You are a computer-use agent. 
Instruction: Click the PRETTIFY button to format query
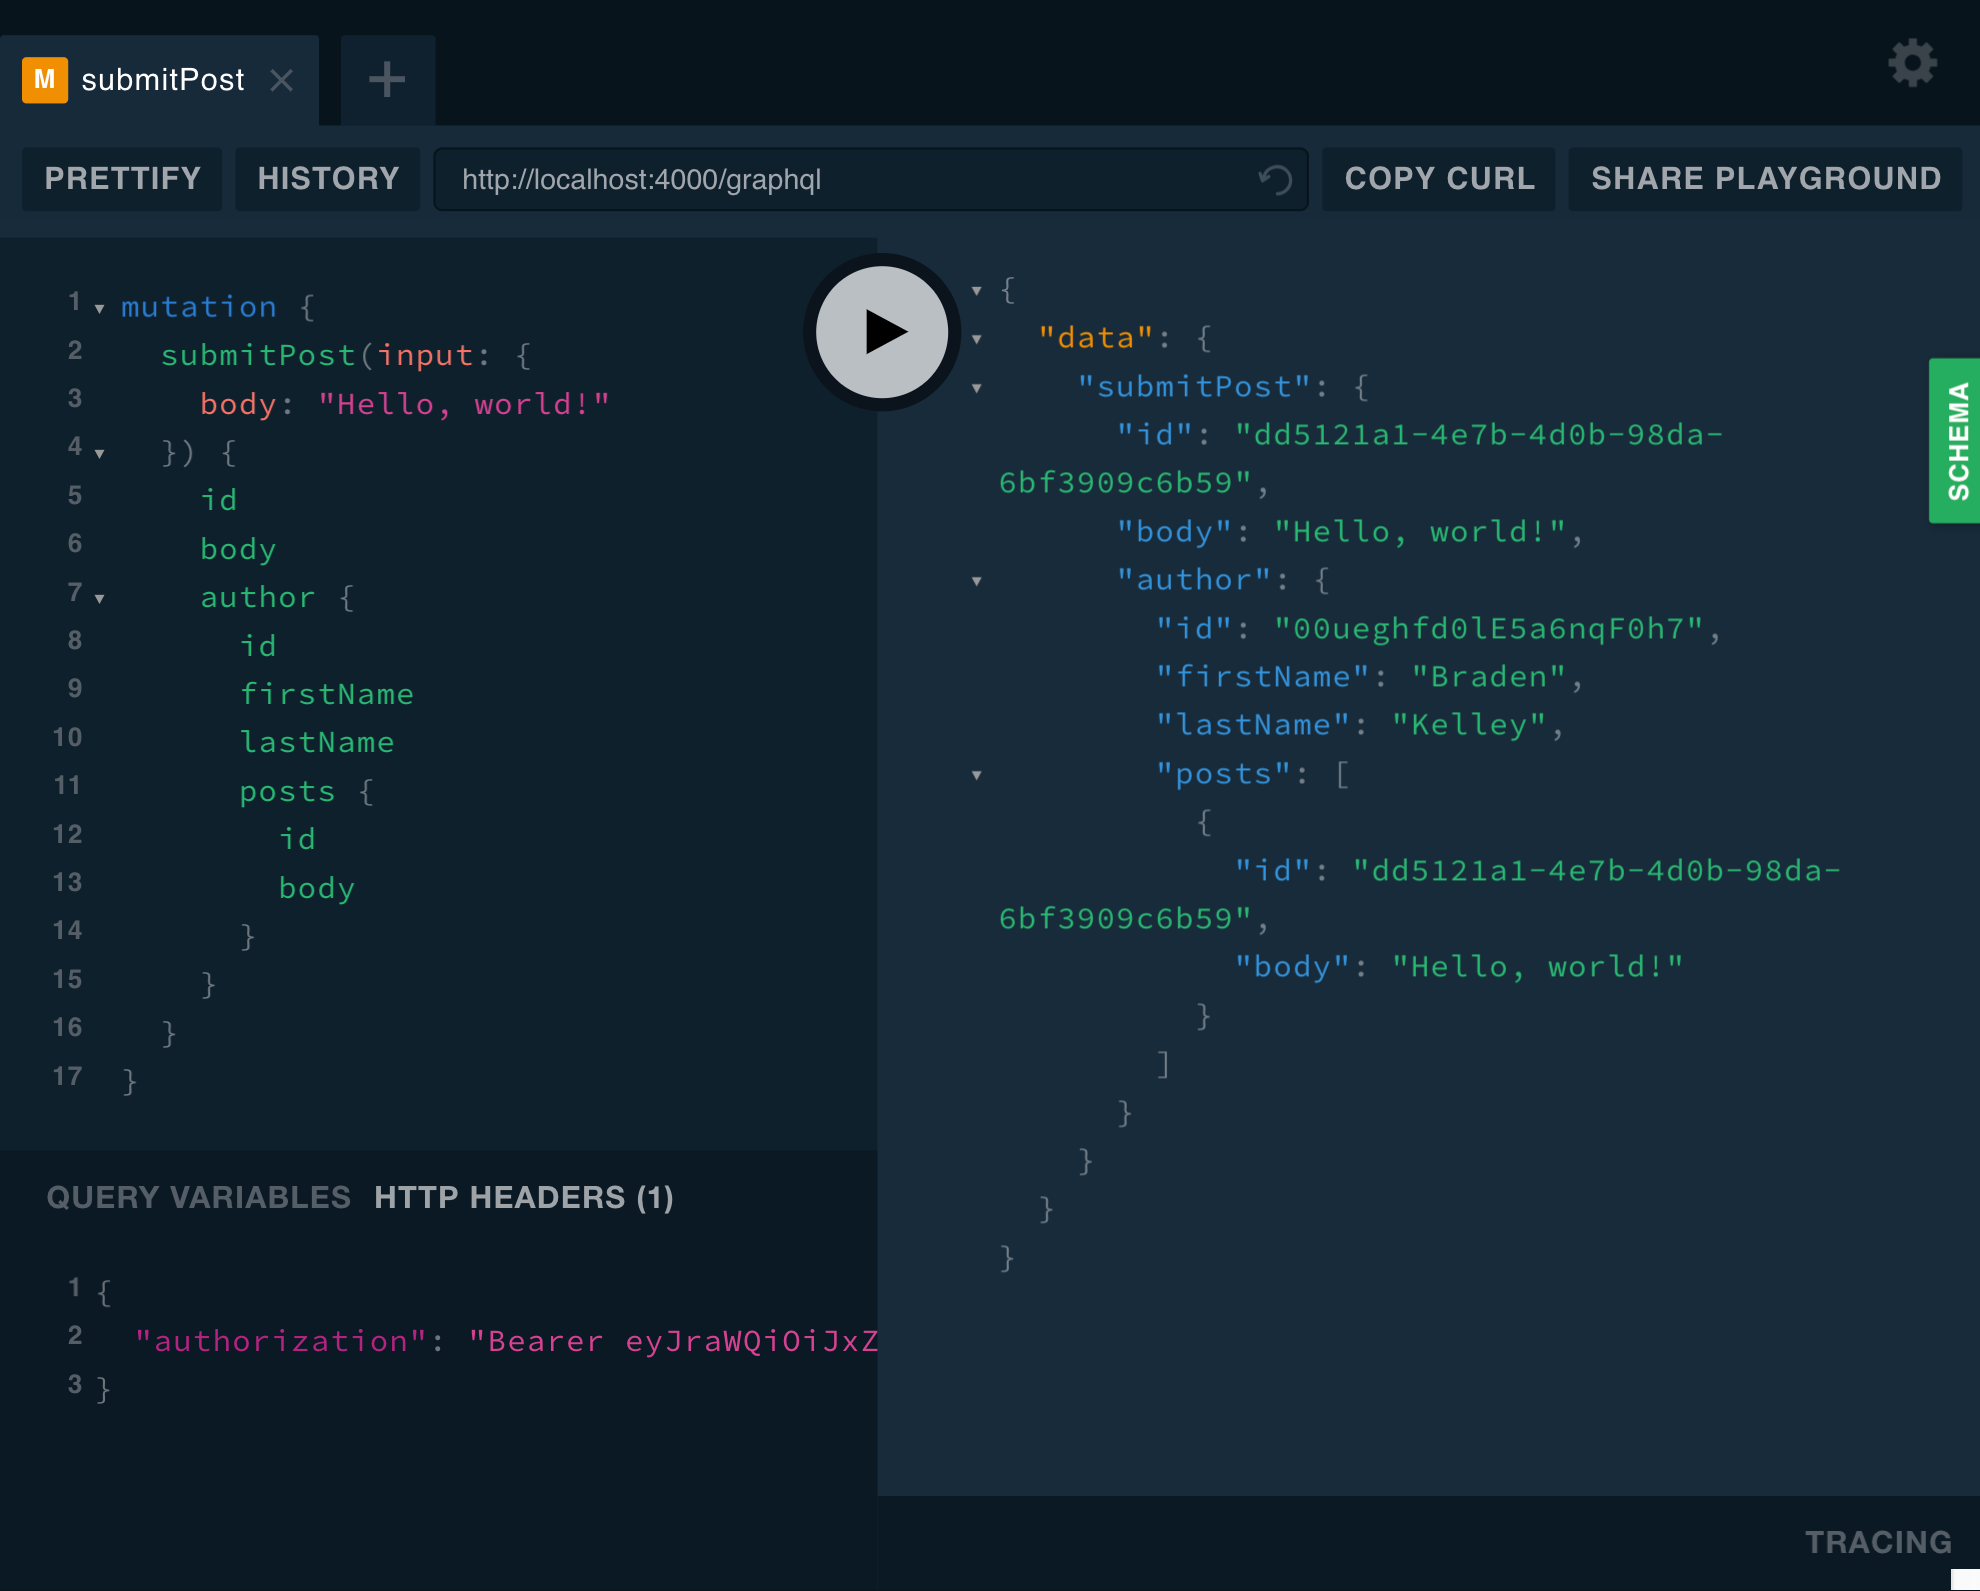point(122,179)
